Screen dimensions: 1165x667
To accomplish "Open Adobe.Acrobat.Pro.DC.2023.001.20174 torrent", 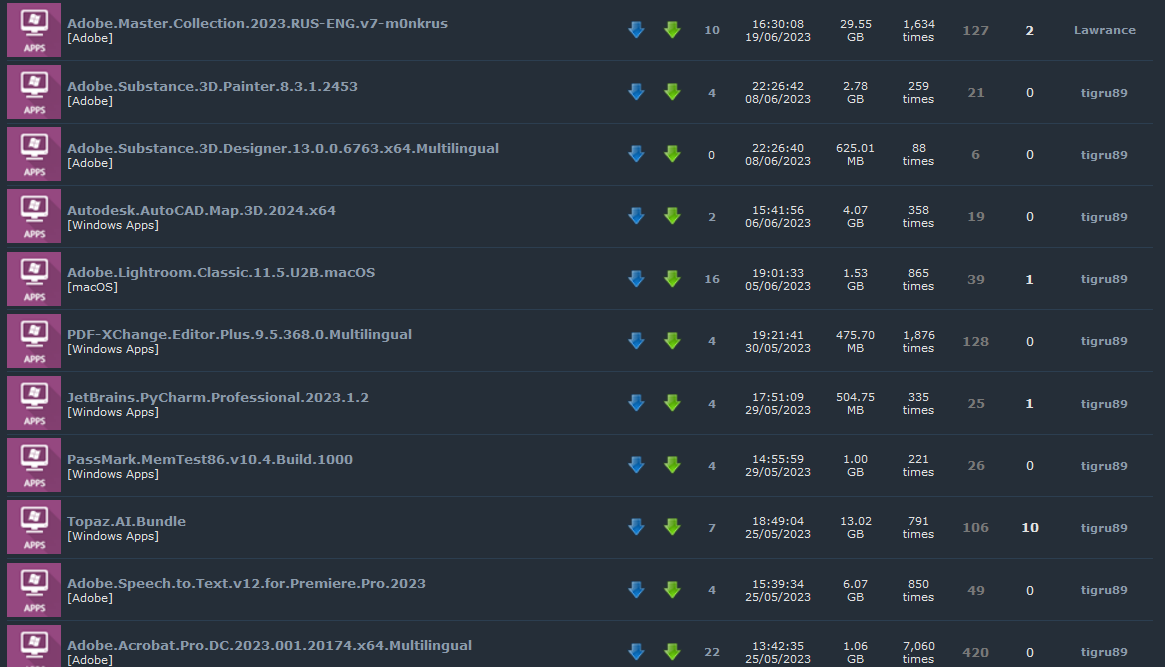I will 270,645.
